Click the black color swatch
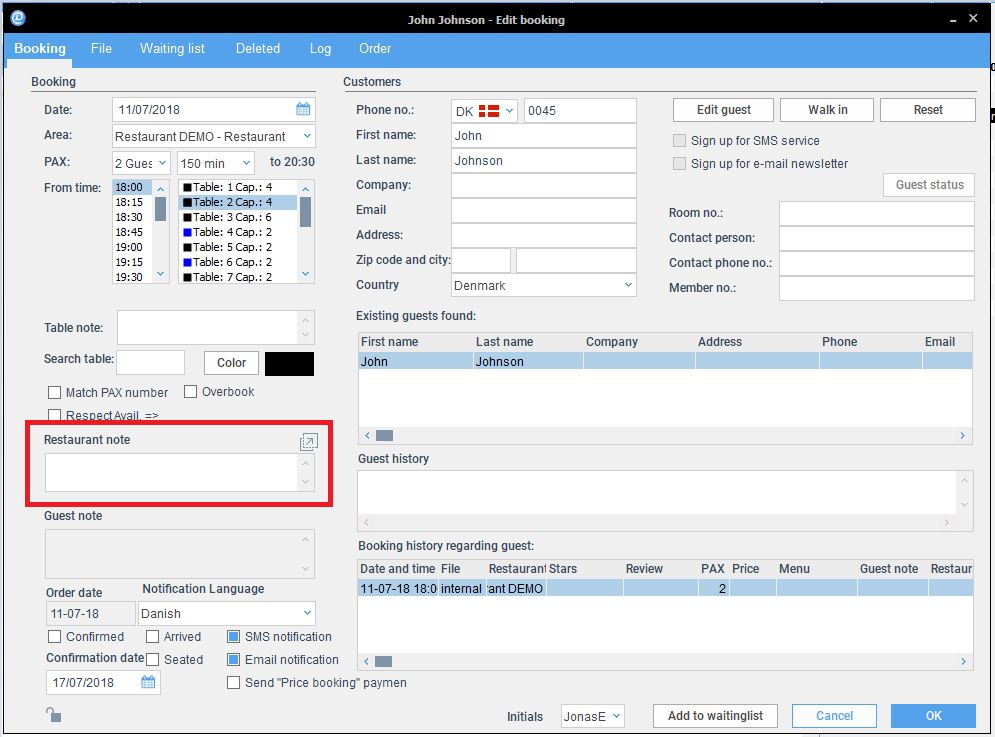The image size is (995, 737). [289, 364]
